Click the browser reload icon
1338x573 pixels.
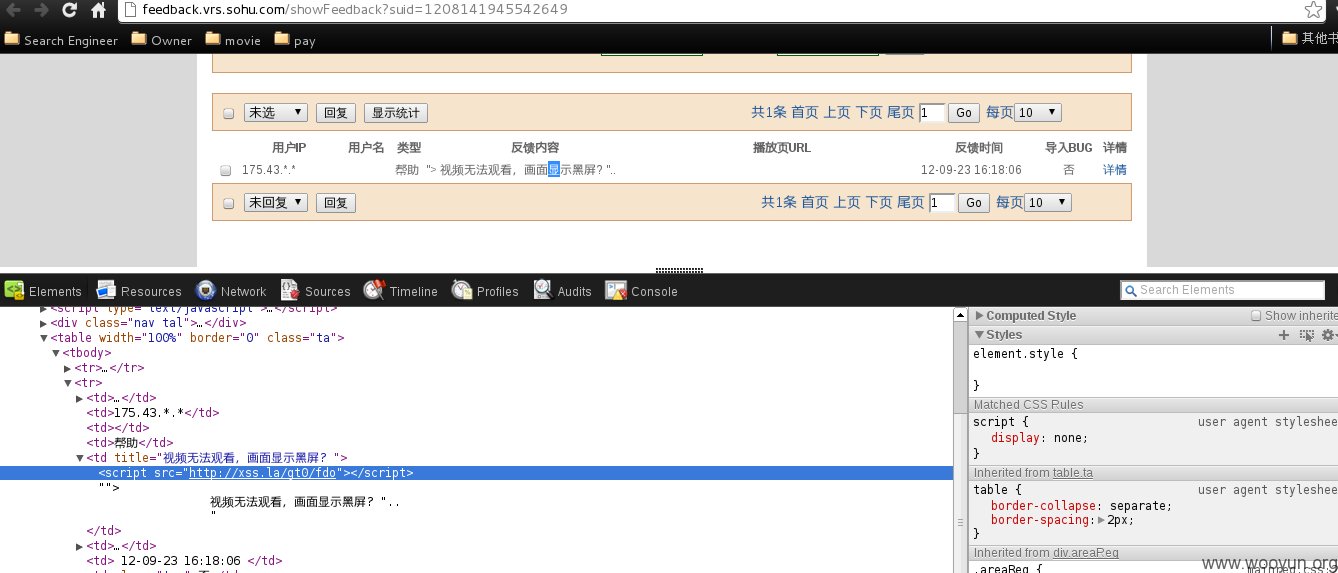[x=69, y=10]
